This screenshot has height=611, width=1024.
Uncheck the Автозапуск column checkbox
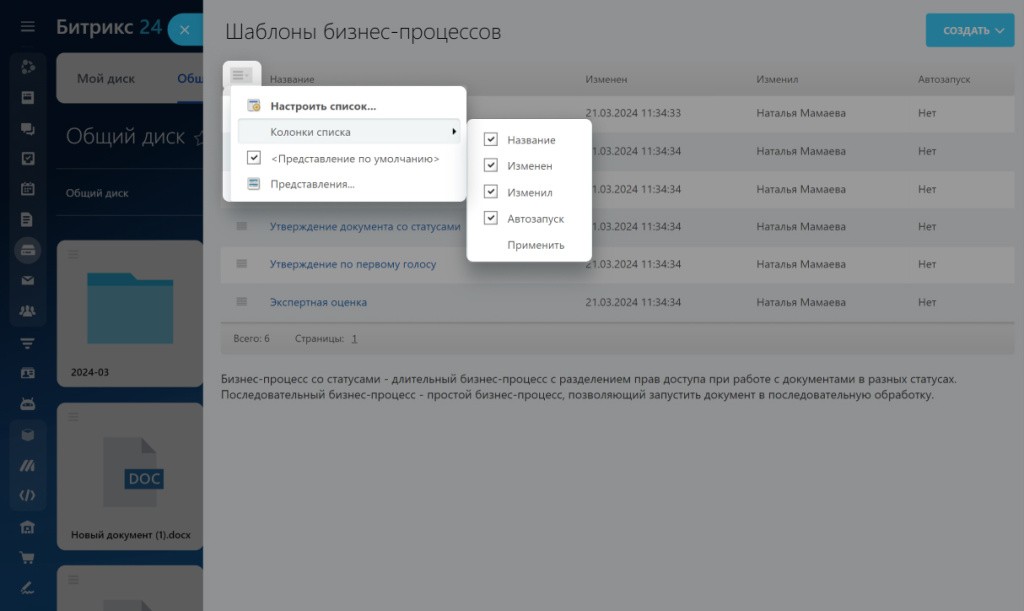490,218
